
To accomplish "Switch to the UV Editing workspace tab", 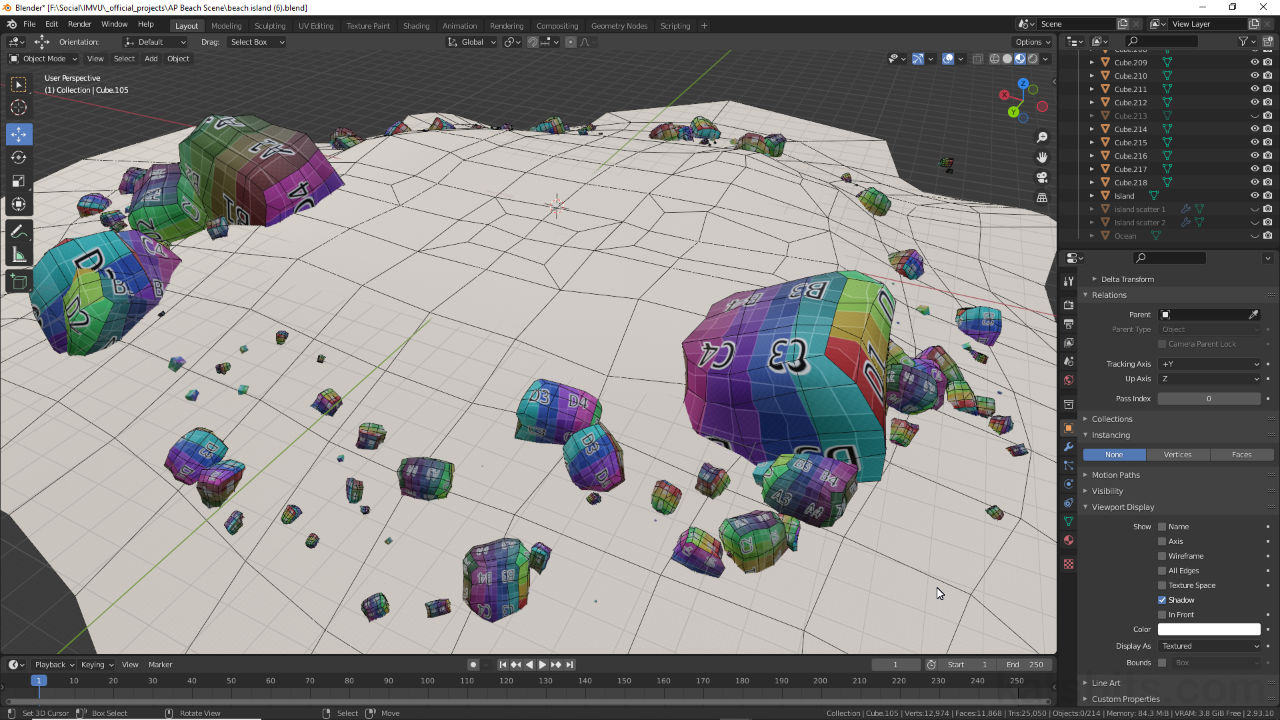I will click(x=316, y=25).
